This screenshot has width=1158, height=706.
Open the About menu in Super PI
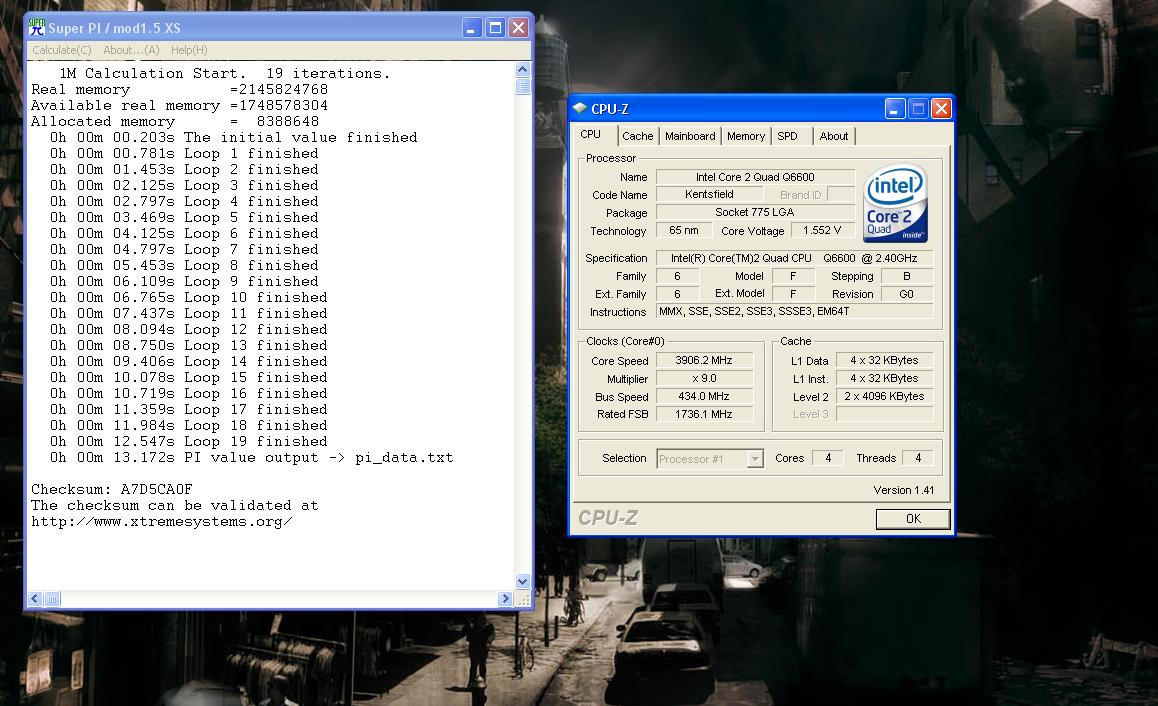tap(131, 50)
